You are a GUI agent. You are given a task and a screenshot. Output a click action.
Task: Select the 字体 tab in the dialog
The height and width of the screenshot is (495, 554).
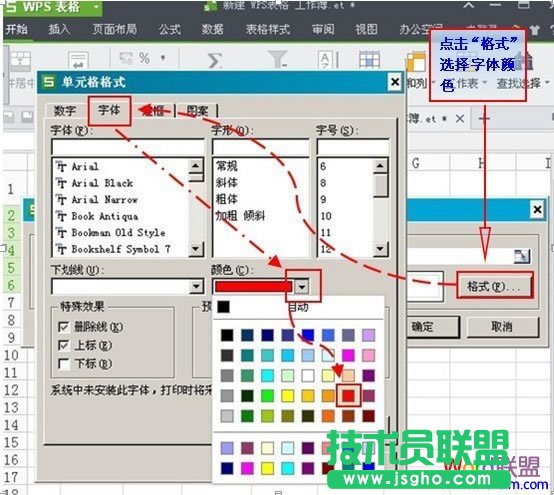pyautogui.click(x=109, y=111)
